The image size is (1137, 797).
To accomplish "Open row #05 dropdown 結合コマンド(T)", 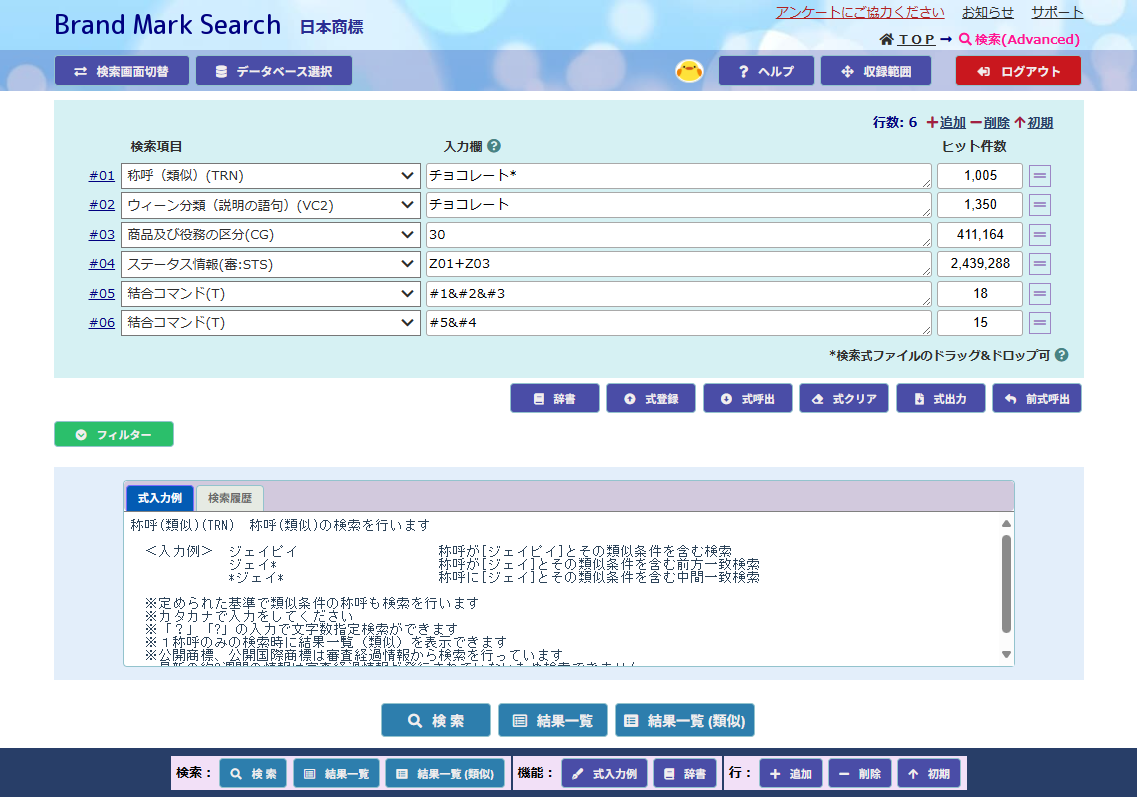I will point(270,293).
